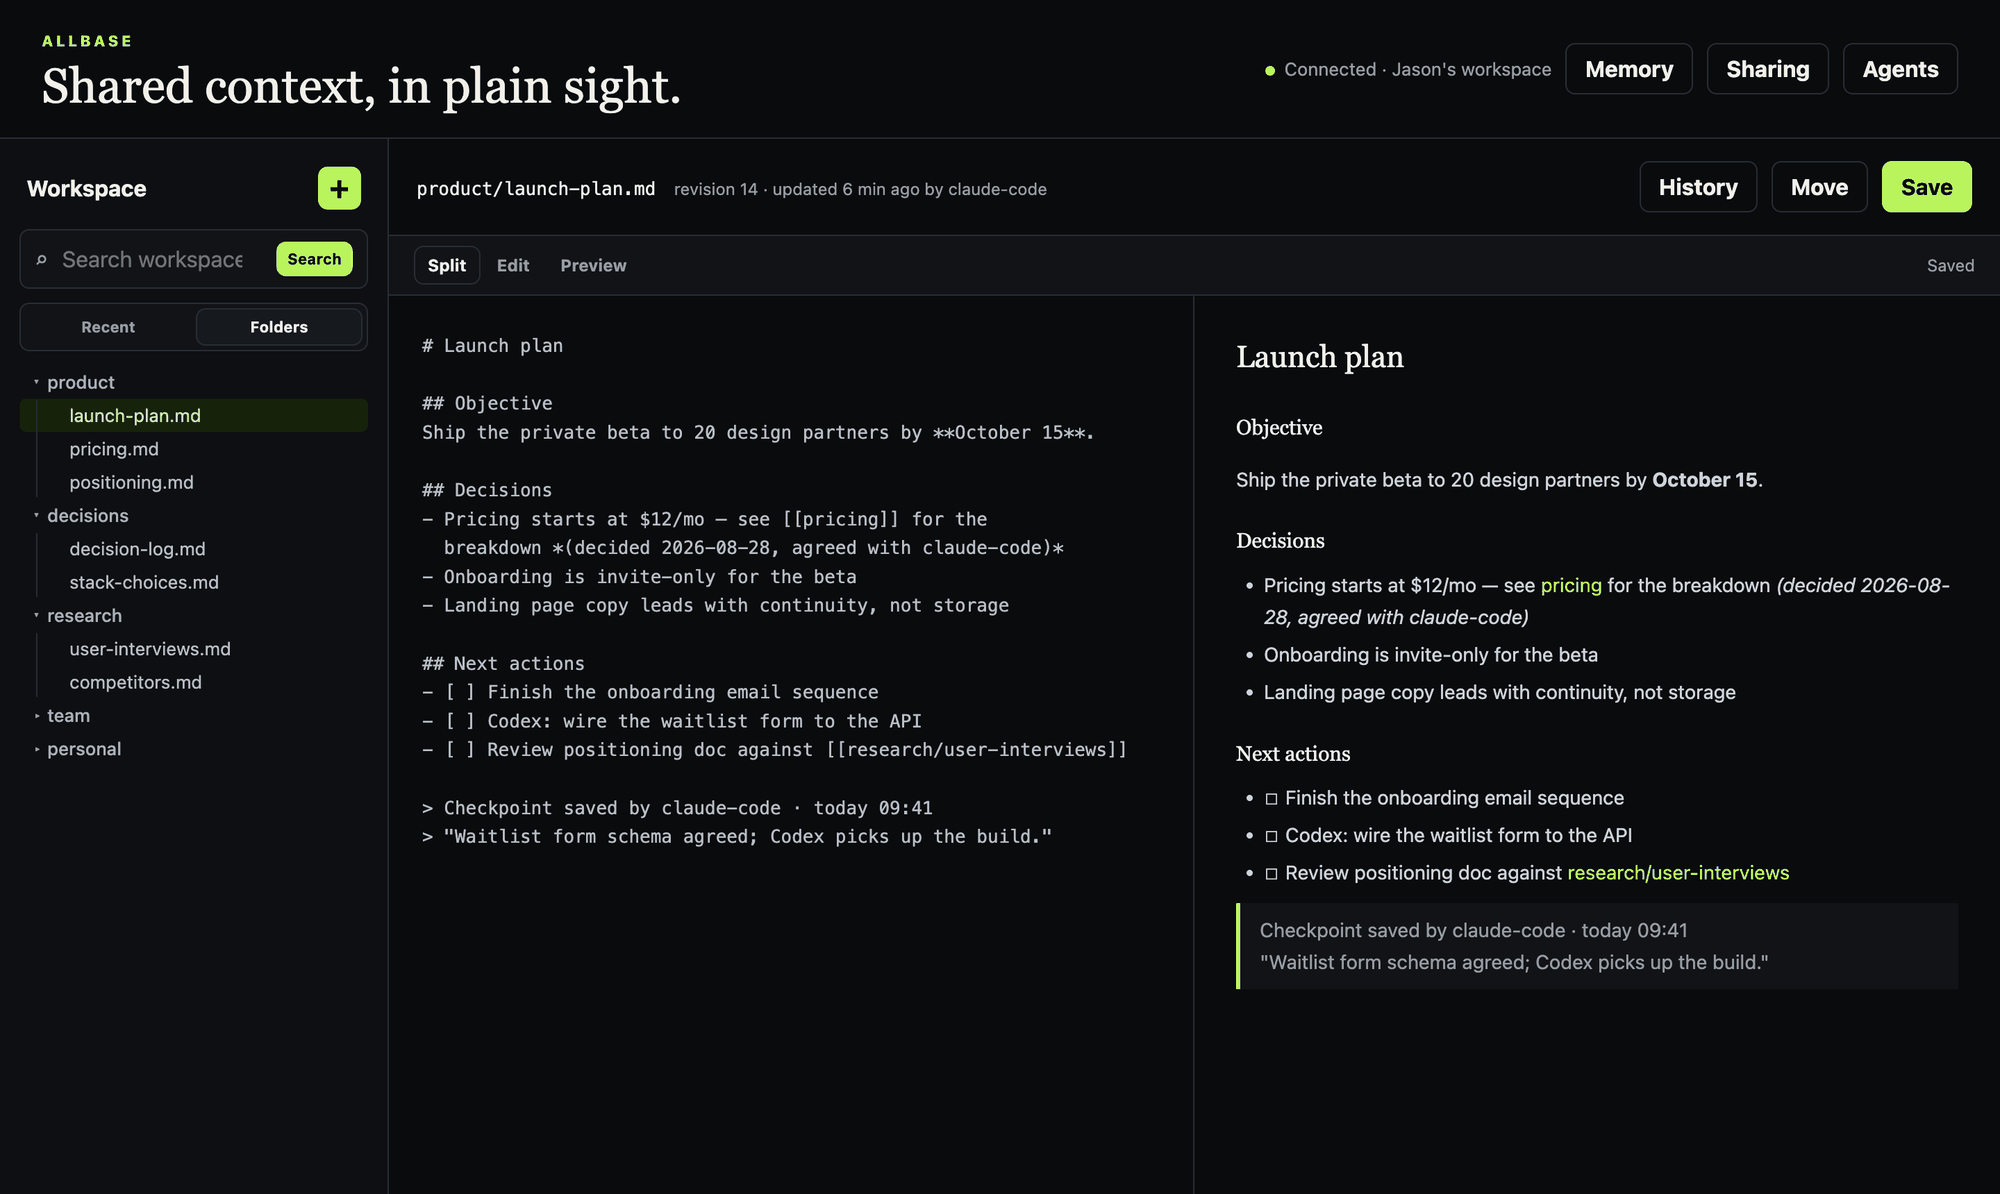
Task: Open revision History
Action: click(1698, 187)
